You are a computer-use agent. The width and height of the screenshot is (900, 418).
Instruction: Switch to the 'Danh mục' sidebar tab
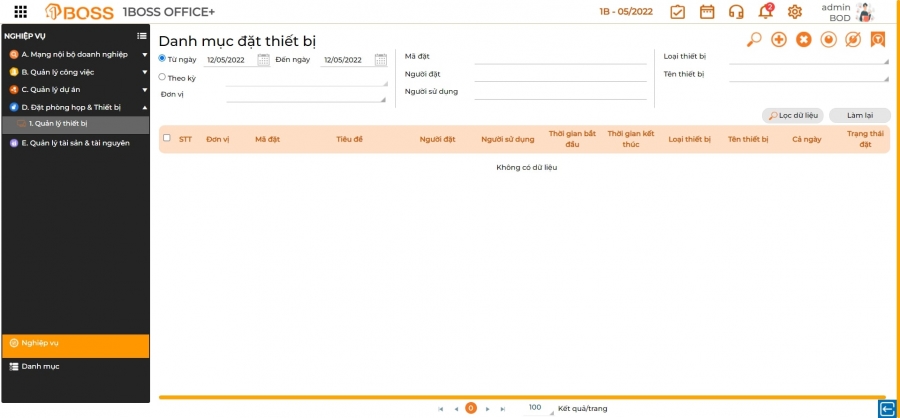click(x=41, y=367)
